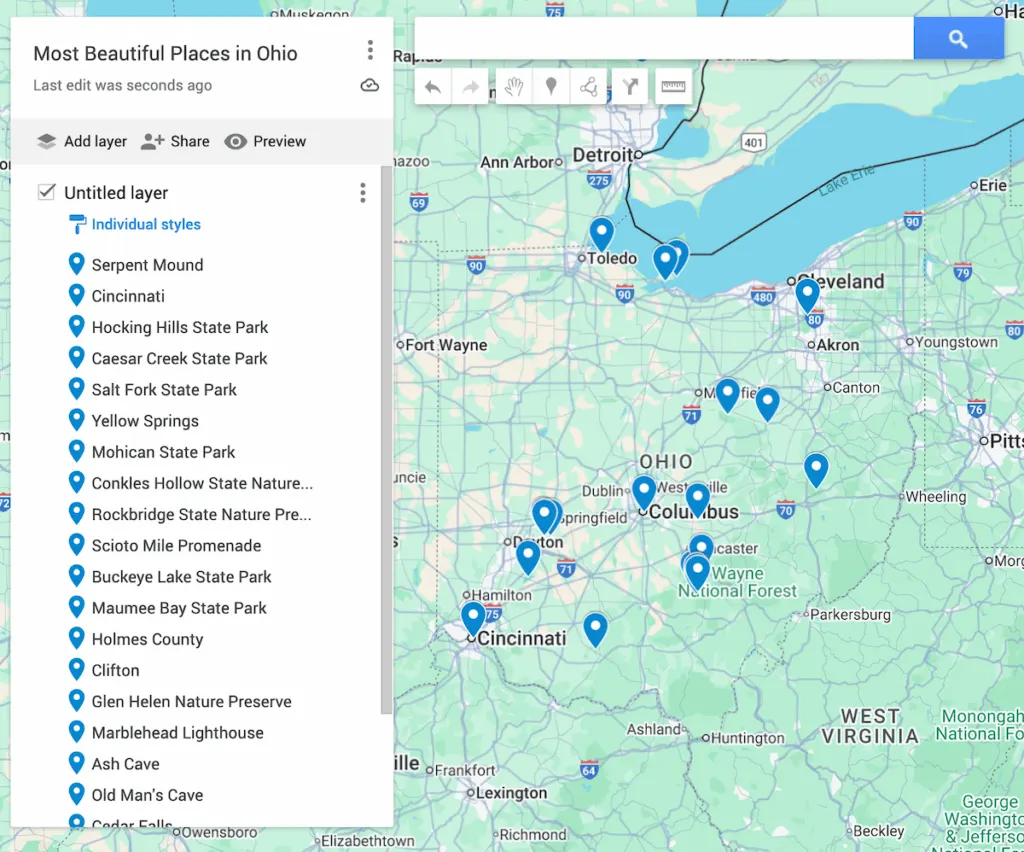Click the map marker north of Toledo

(601, 233)
